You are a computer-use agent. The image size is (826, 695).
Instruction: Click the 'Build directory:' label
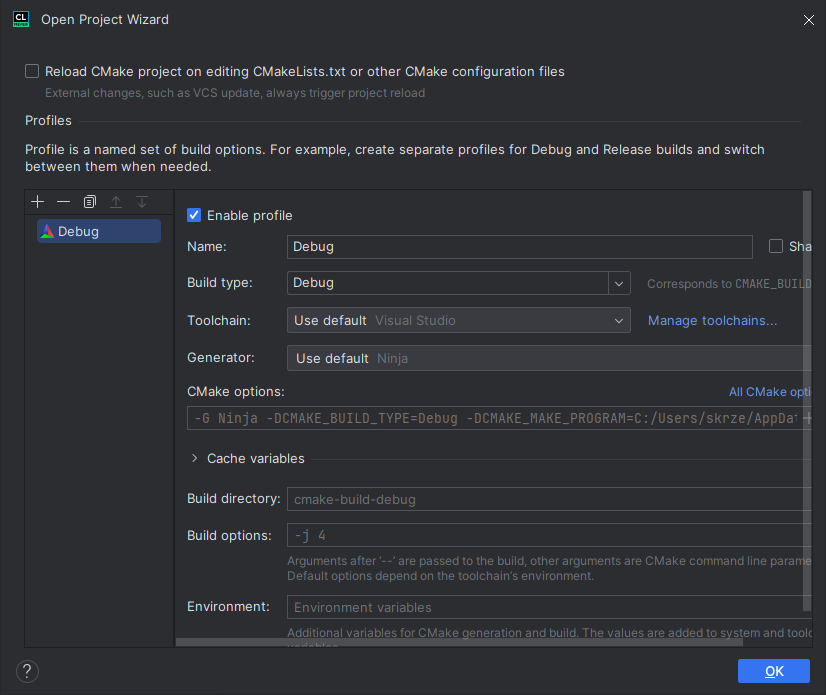[x=234, y=498]
